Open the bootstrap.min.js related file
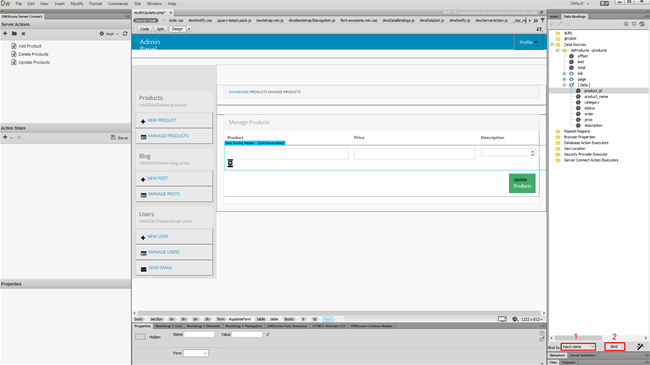Image resolution: width=650 pixels, height=365 pixels. tap(270, 20)
